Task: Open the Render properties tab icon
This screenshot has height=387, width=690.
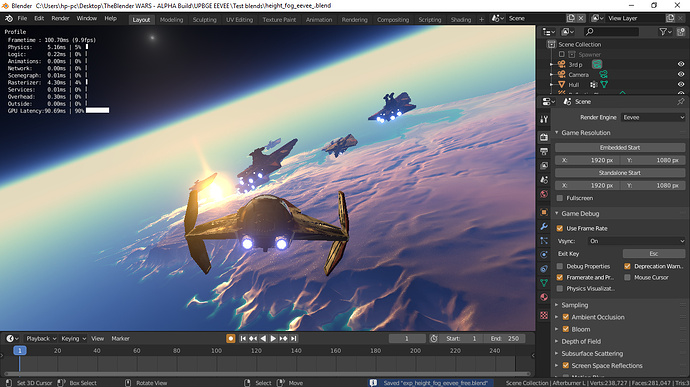Action: pyautogui.click(x=544, y=137)
